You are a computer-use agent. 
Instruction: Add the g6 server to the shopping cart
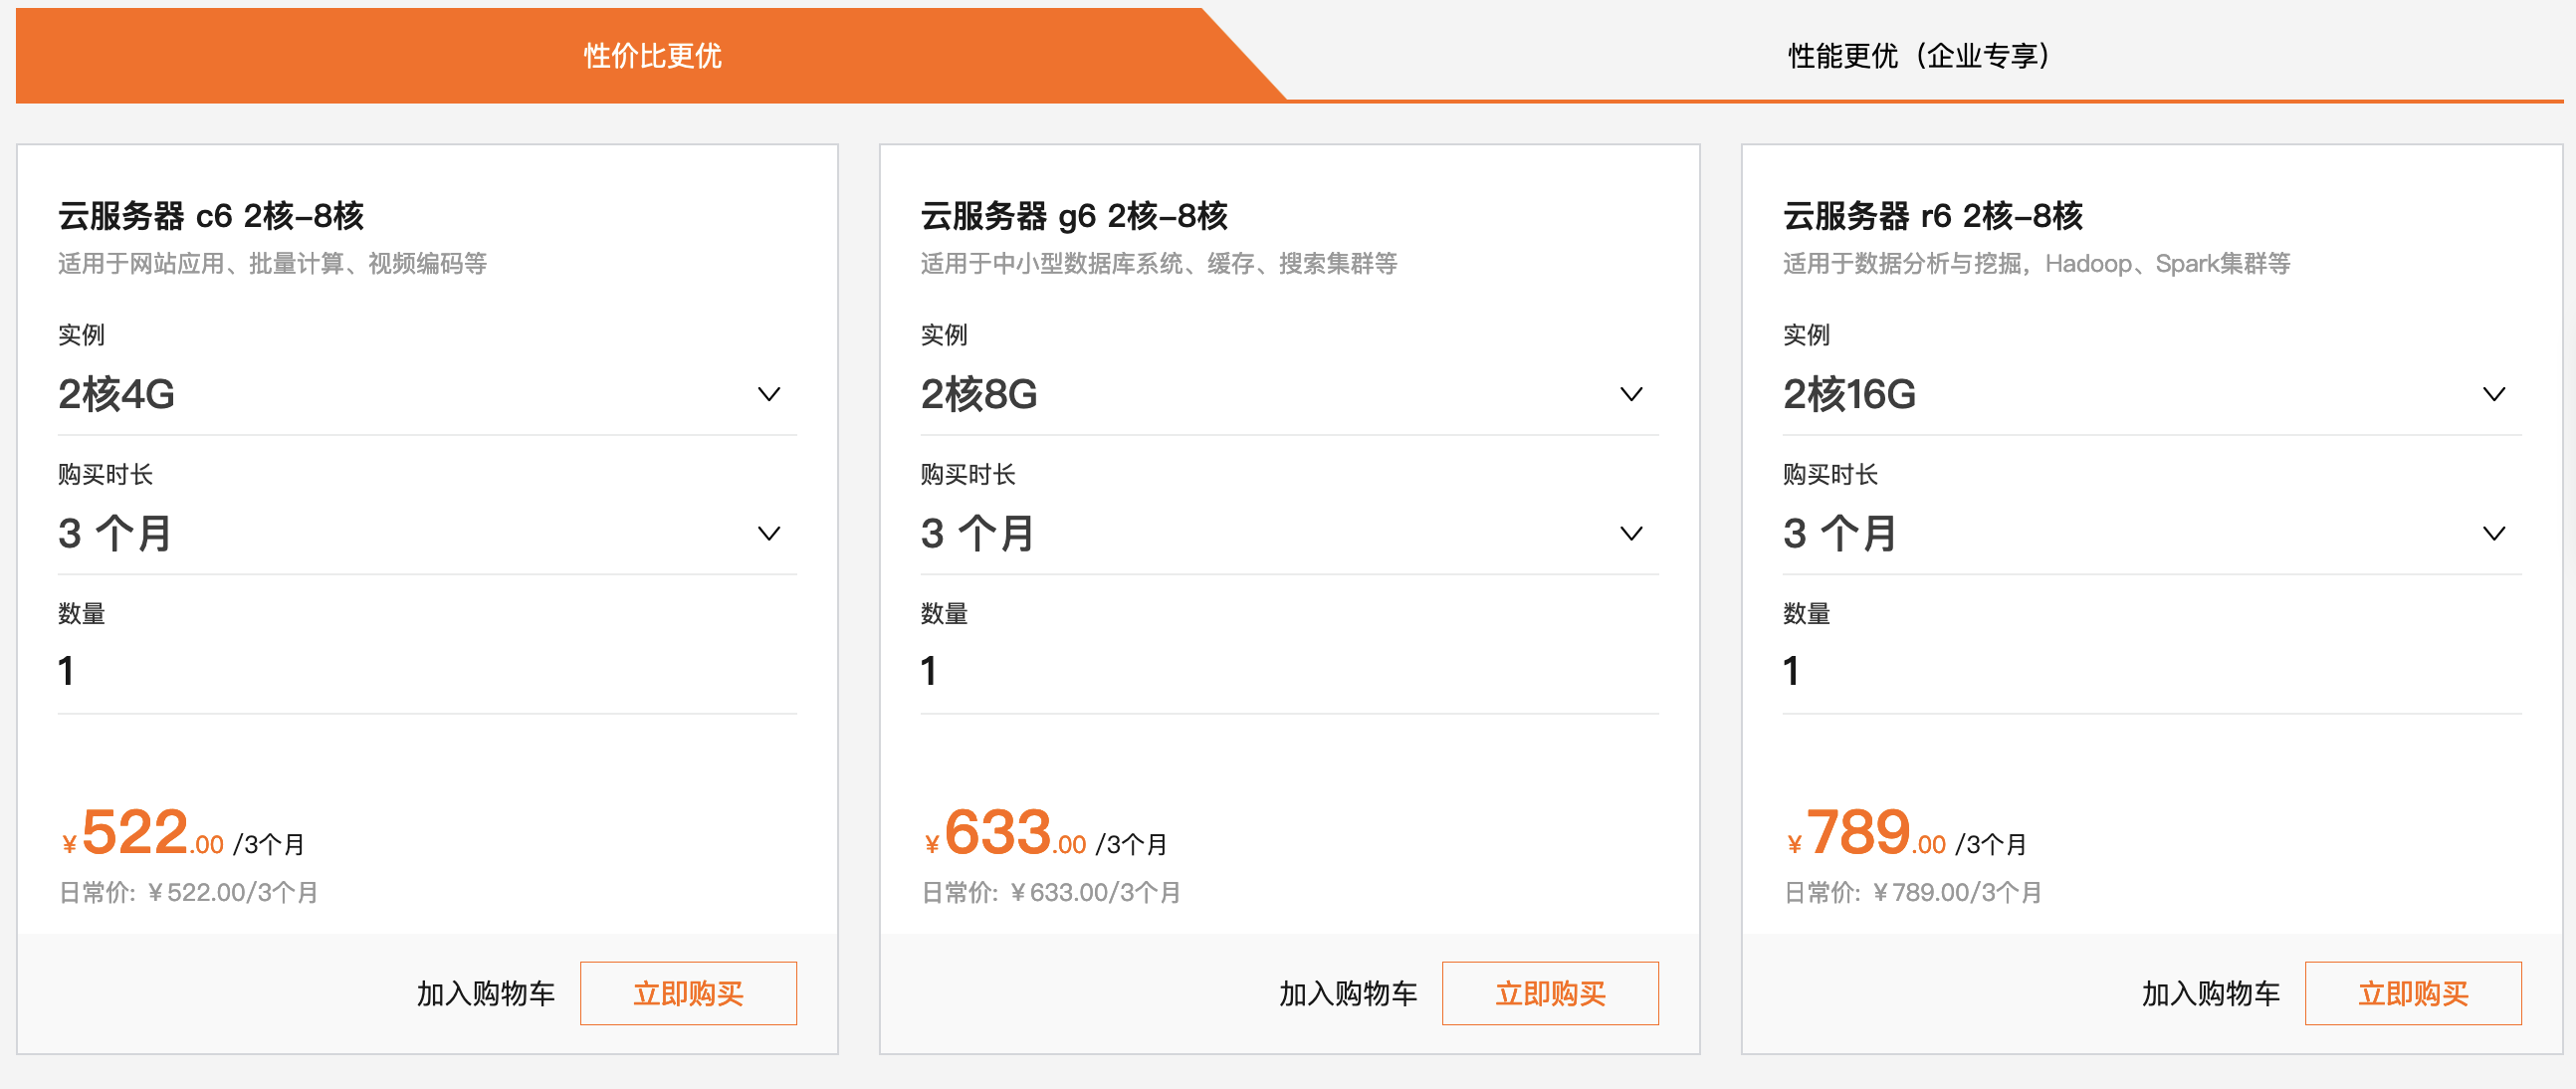(x=1347, y=993)
